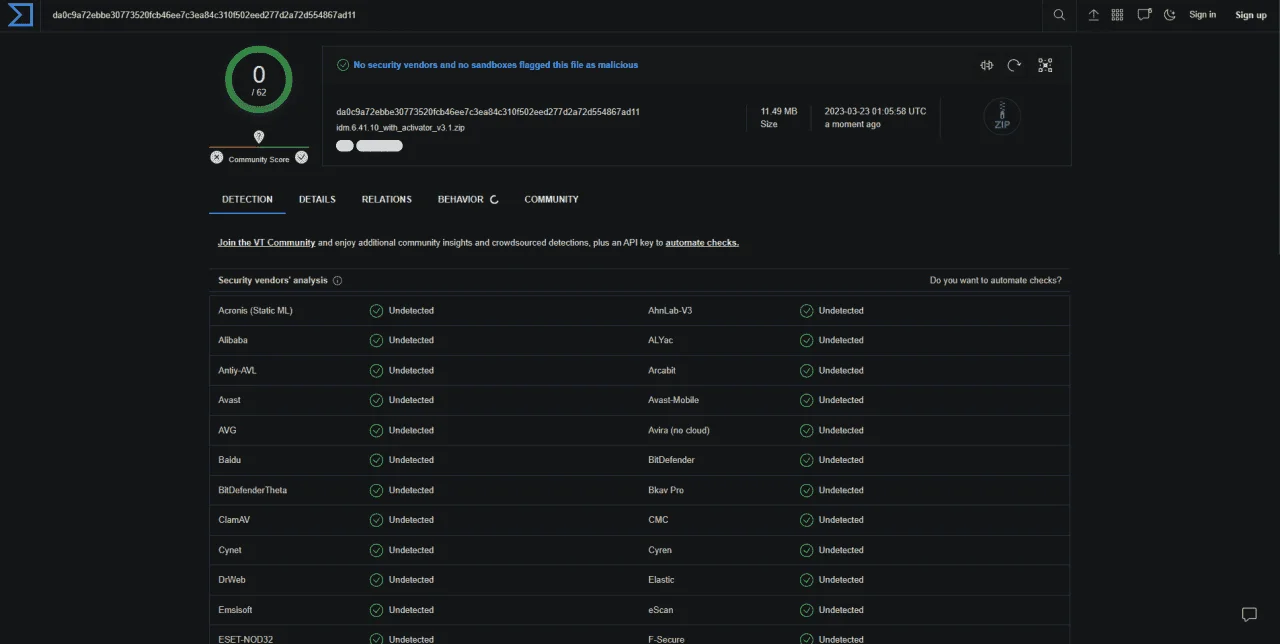The height and width of the screenshot is (644, 1280).
Task: Click the search magnifier icon
Action: pyautogui.click(x=1060, y=15)
